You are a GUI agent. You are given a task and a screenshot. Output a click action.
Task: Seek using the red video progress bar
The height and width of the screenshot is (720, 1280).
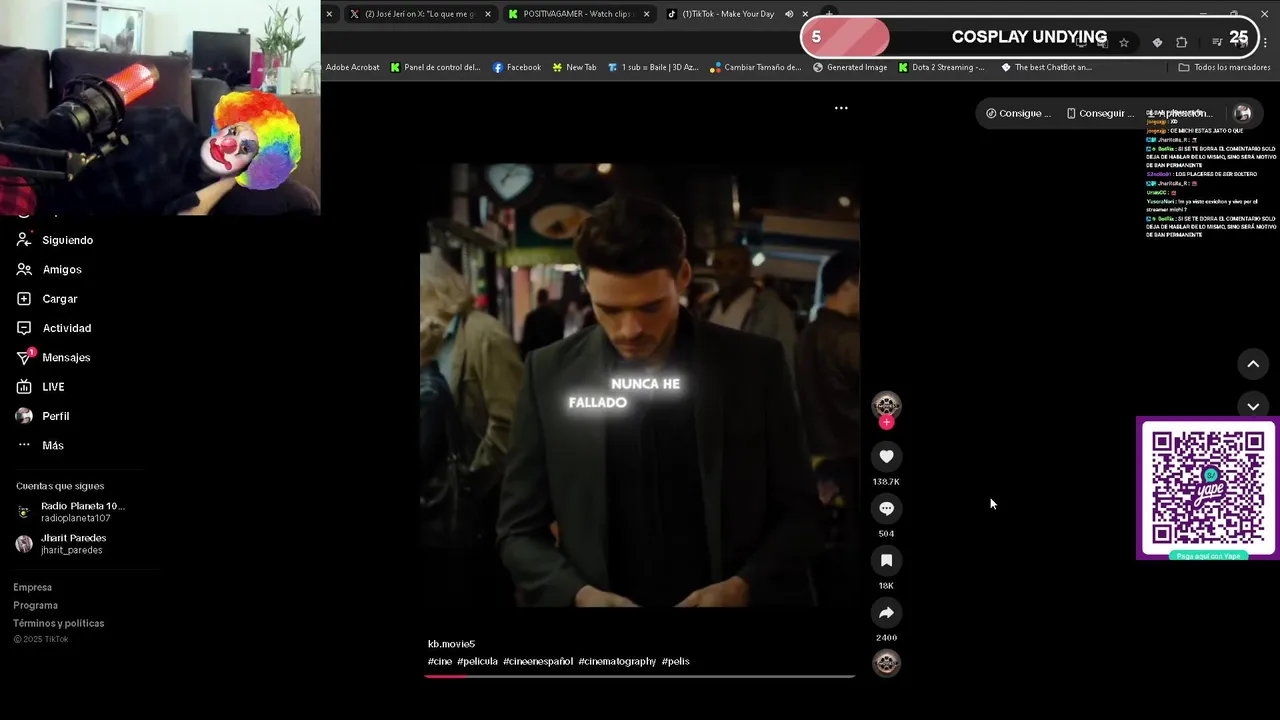(x=640, y=676)
